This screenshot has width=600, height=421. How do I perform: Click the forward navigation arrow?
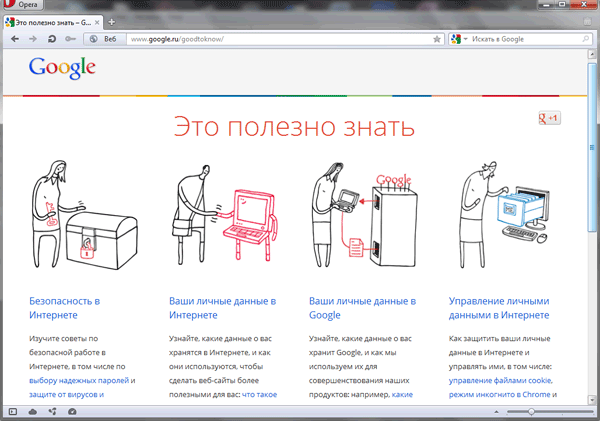point(33,39)
